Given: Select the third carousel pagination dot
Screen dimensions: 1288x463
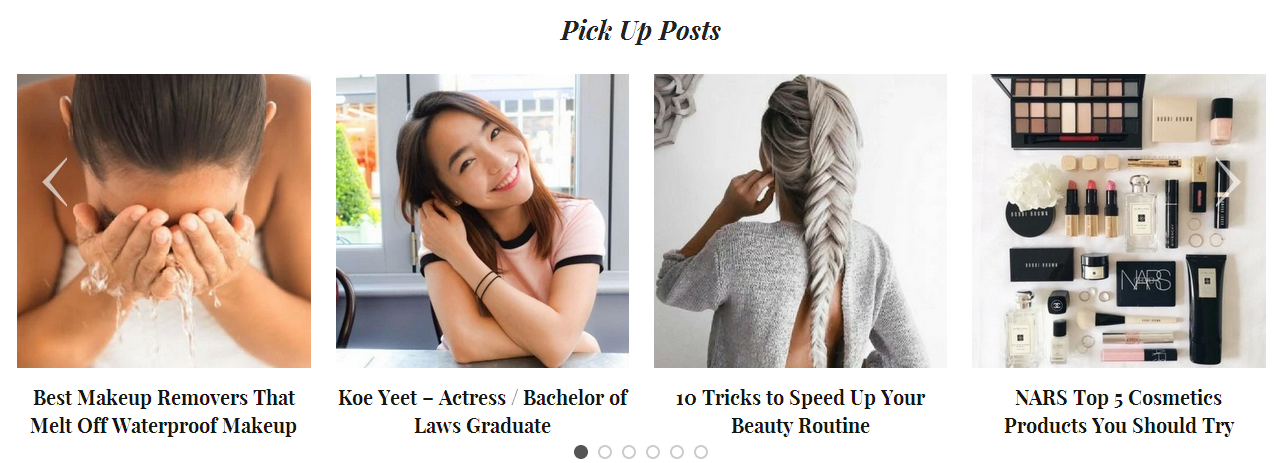Looking at the screenshot, I should click(629, 452).
